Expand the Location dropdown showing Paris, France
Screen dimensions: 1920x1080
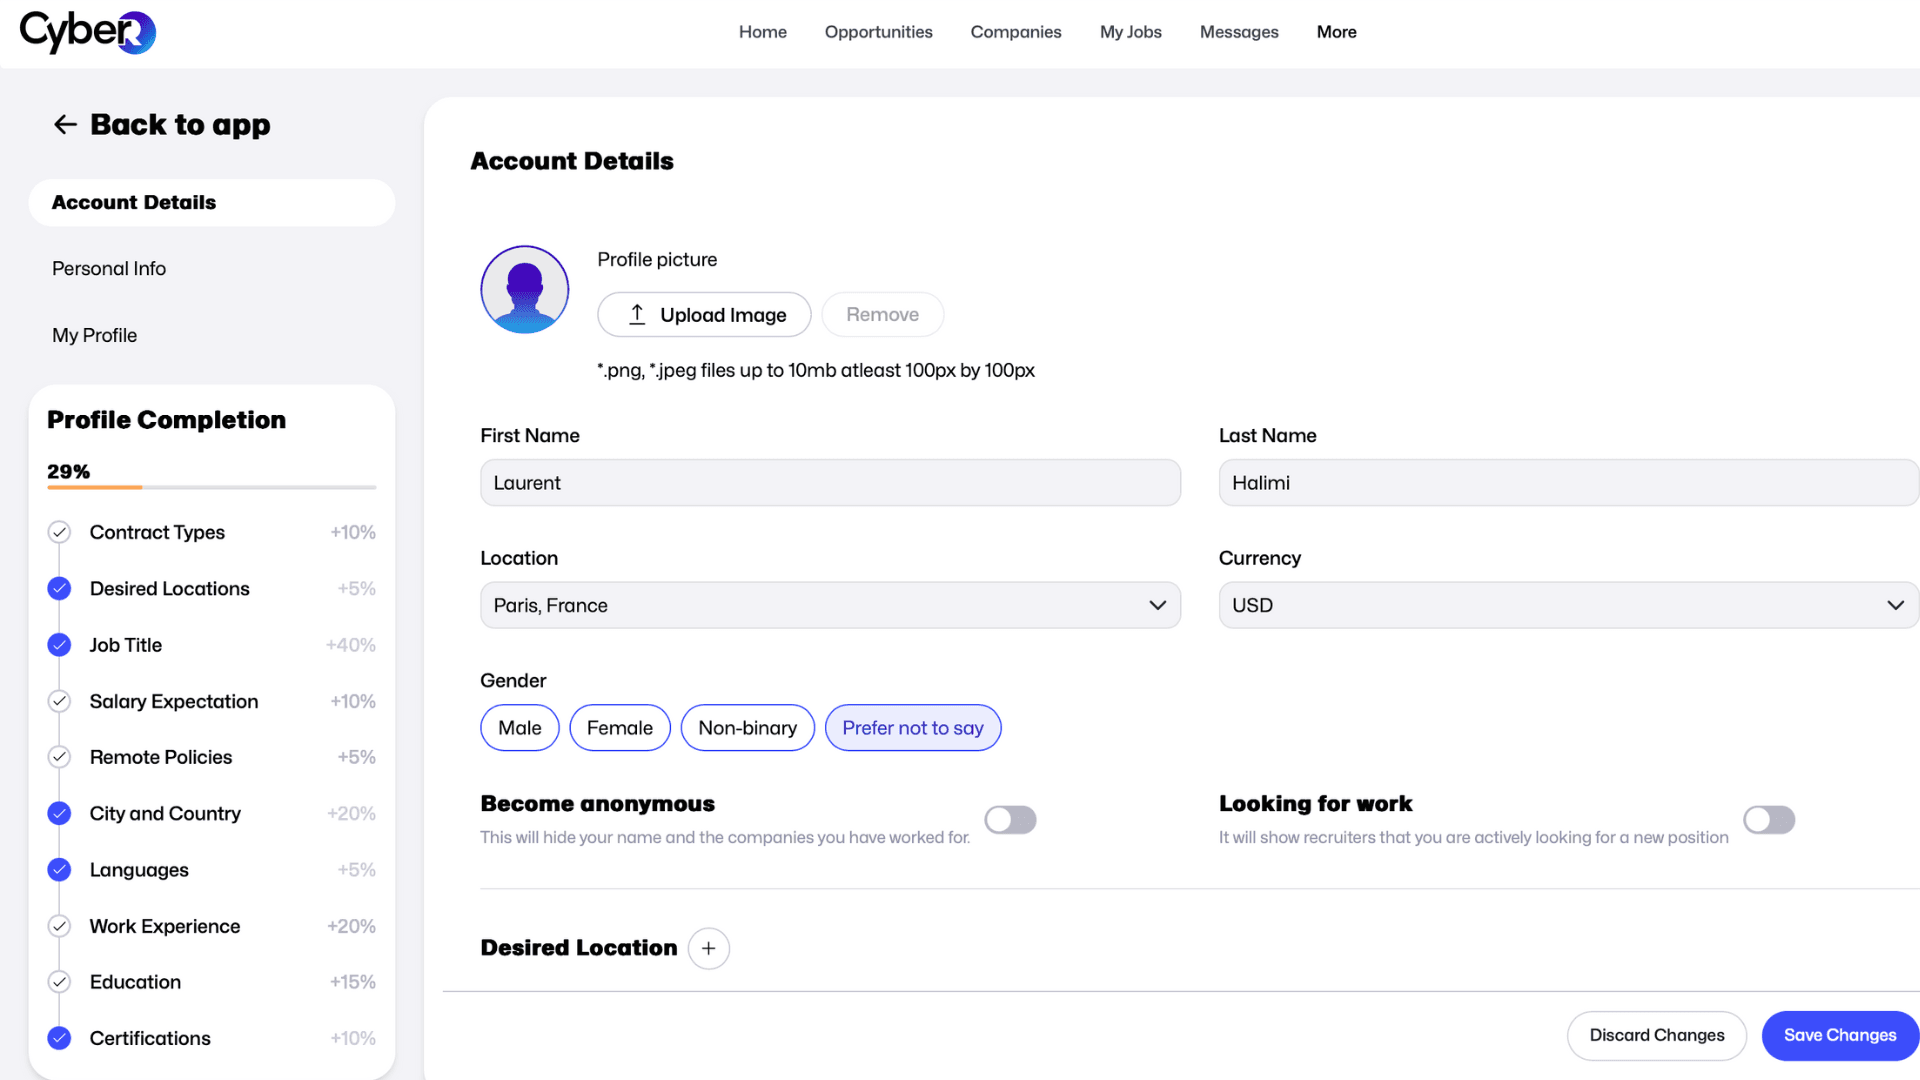pos(830,605)
